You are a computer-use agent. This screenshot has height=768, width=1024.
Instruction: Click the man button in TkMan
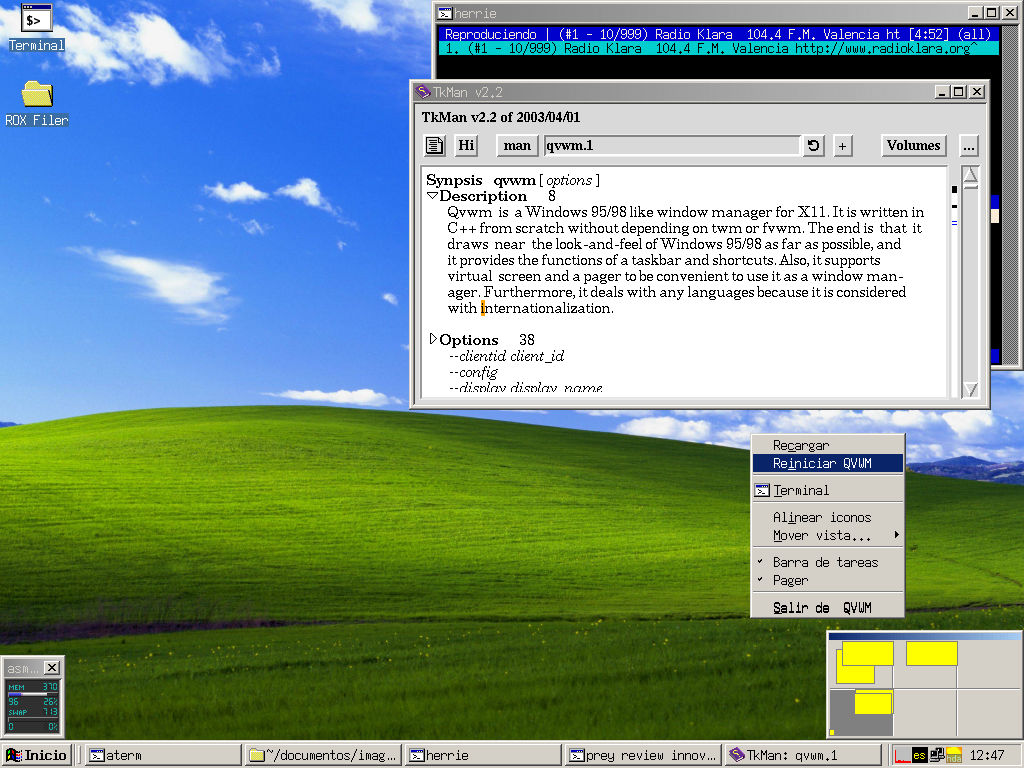point(517,146)
